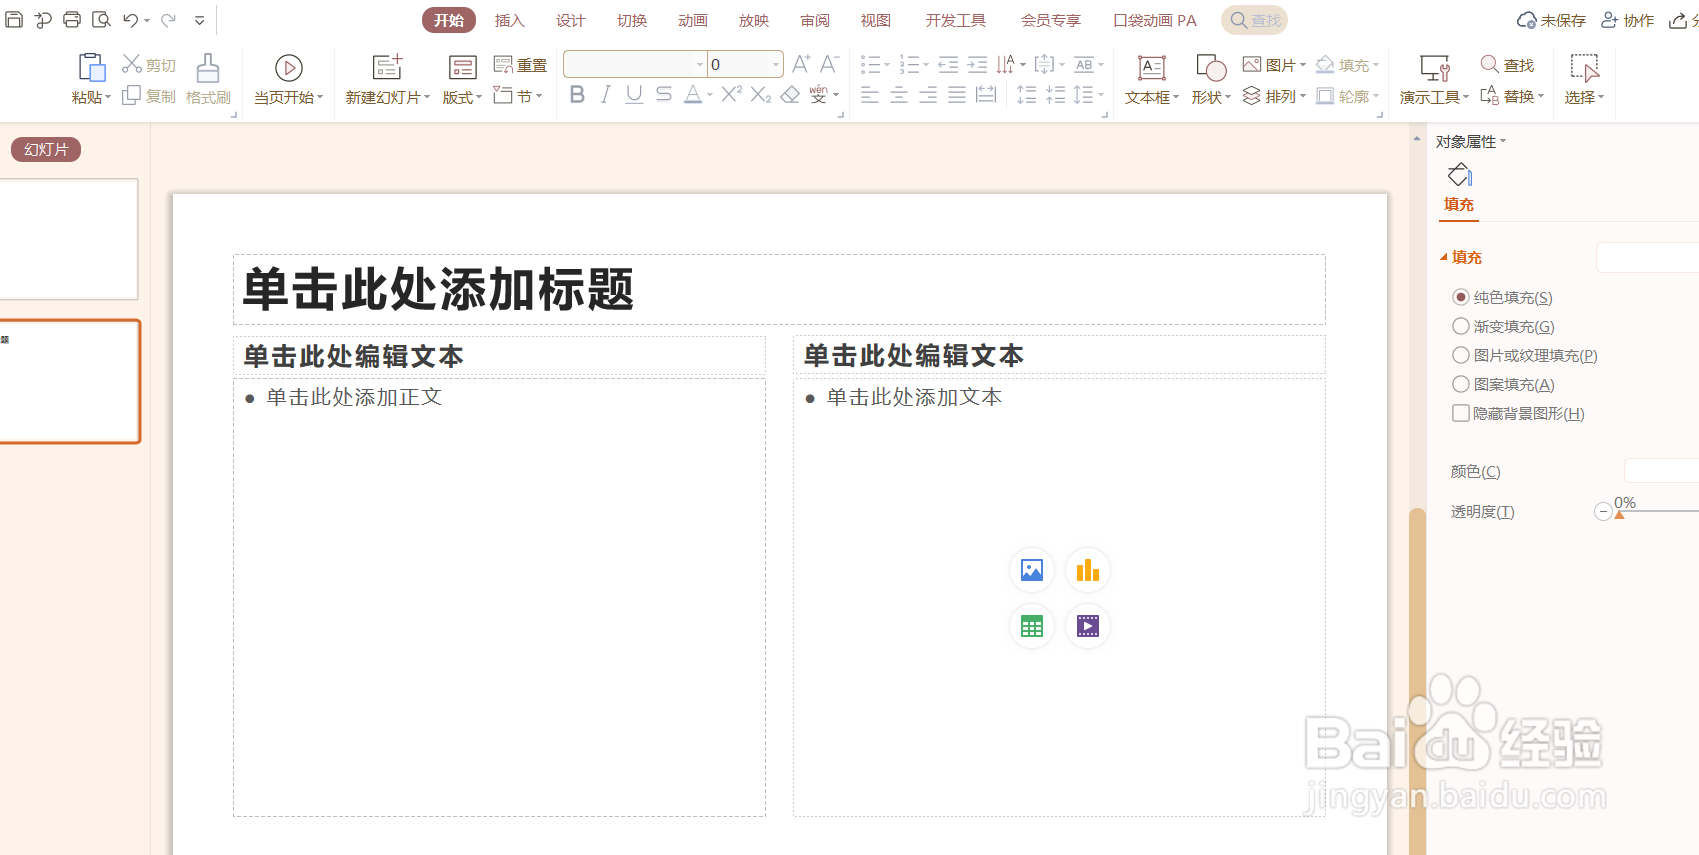Click the transparency slider handle

(x=1619, y=514)
